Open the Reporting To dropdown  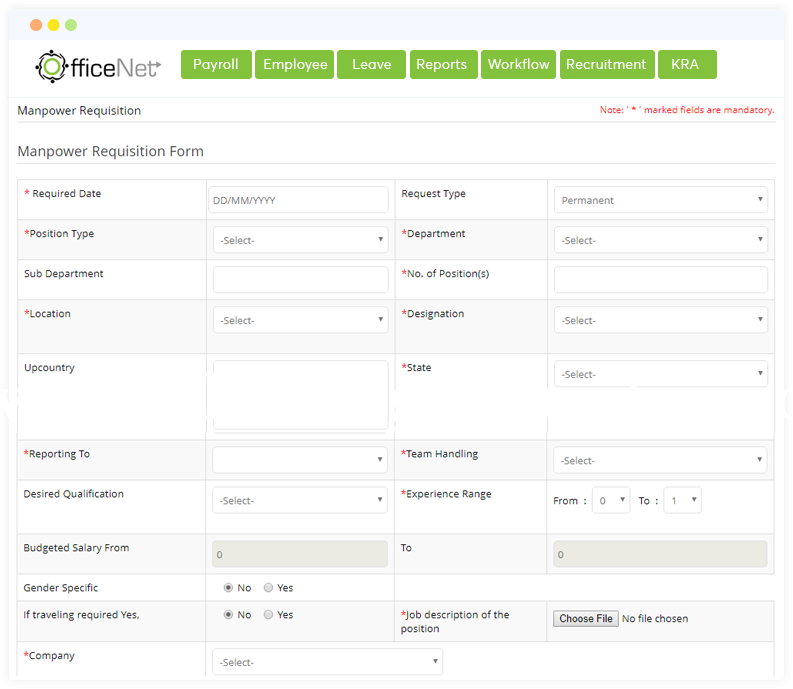300,460
